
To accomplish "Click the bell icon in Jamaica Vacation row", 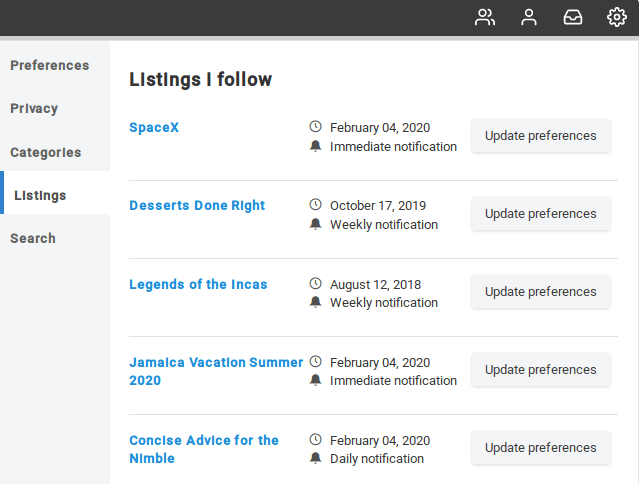I will [315, 380].
